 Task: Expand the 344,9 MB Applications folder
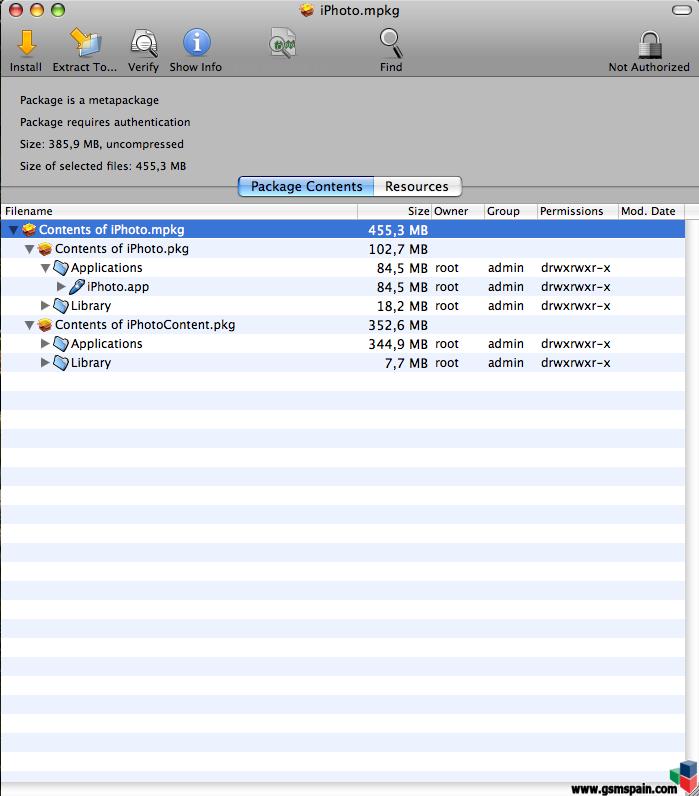tap(45, 344)
